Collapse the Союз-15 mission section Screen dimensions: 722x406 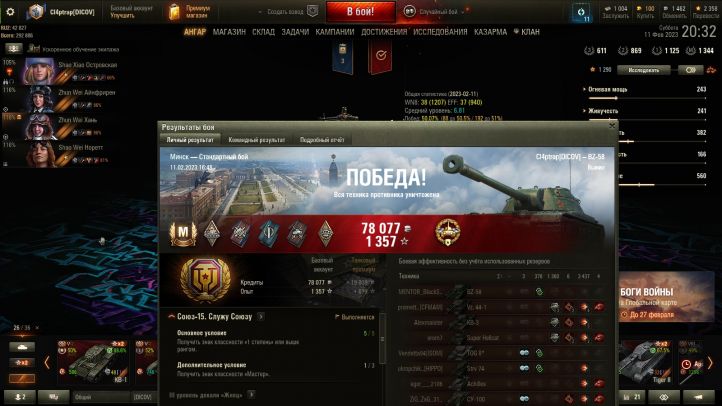pyautogui.click(x=171, y=317)
